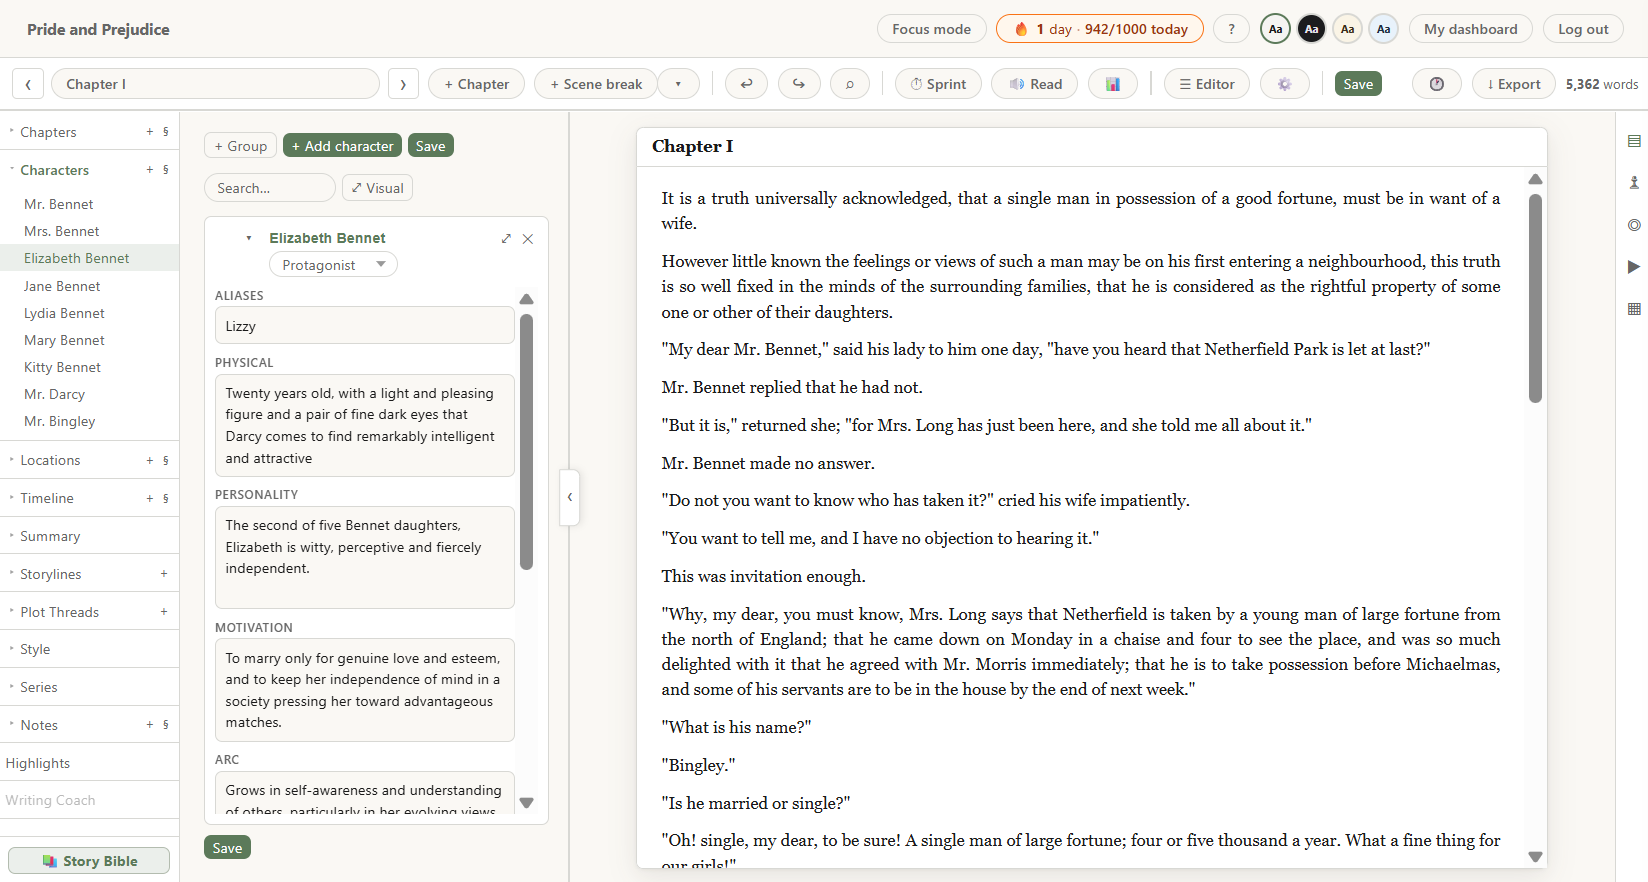The image size is (1648, 882).
Task: Add a new location with the plus
Action: pyautogui.click(x=150, y=460)
